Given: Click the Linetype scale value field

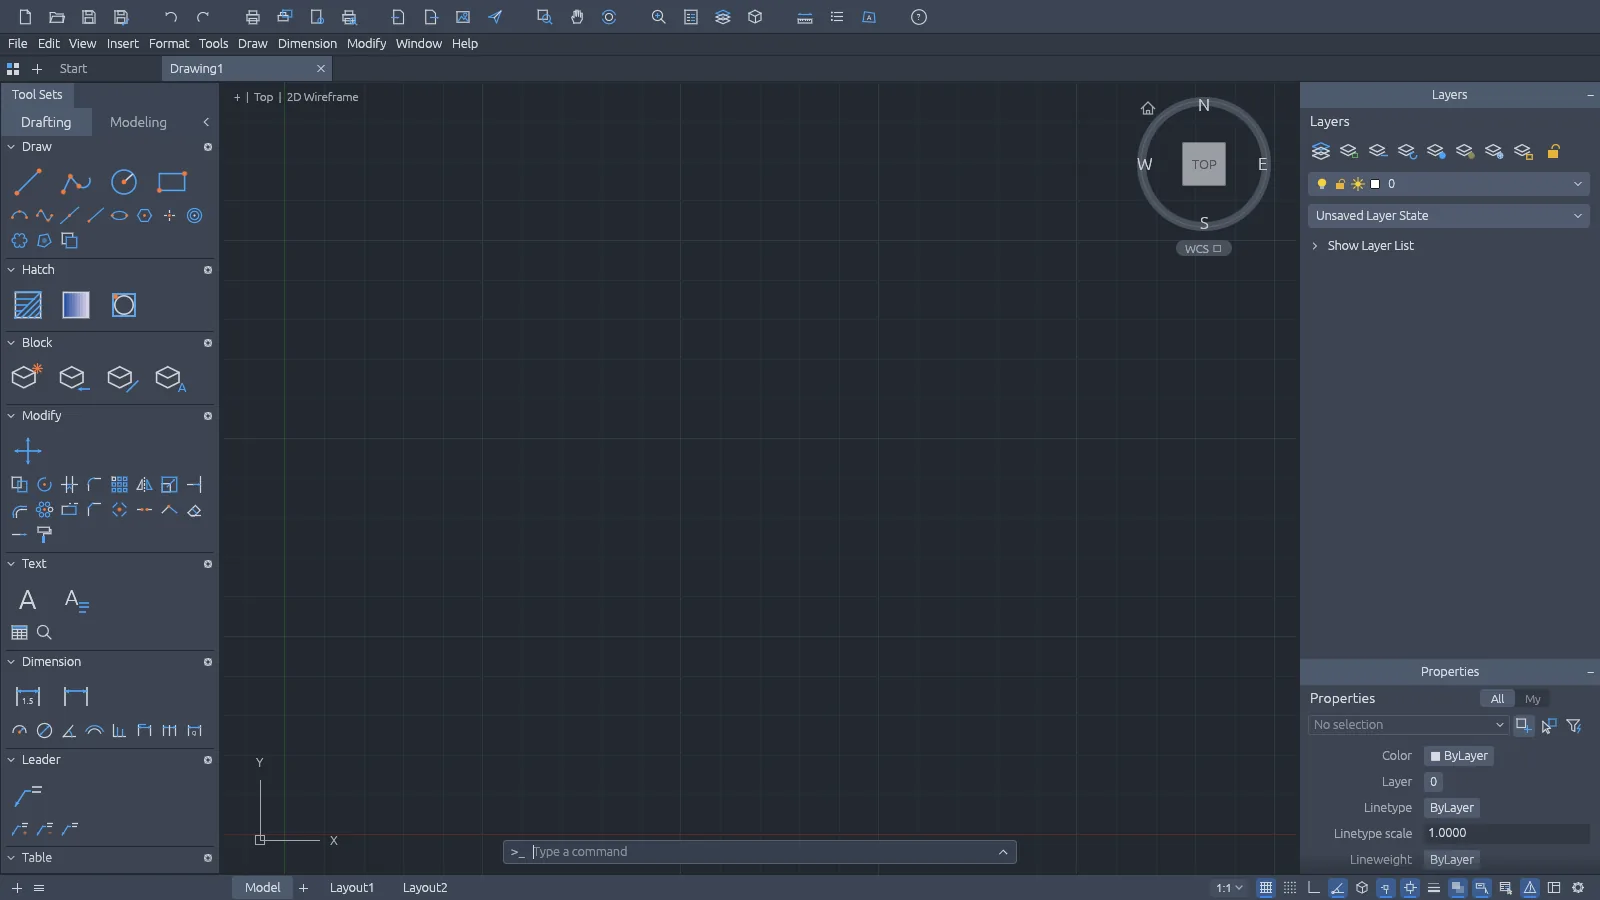Looking at the screenshot, I should pos(1507,834).
